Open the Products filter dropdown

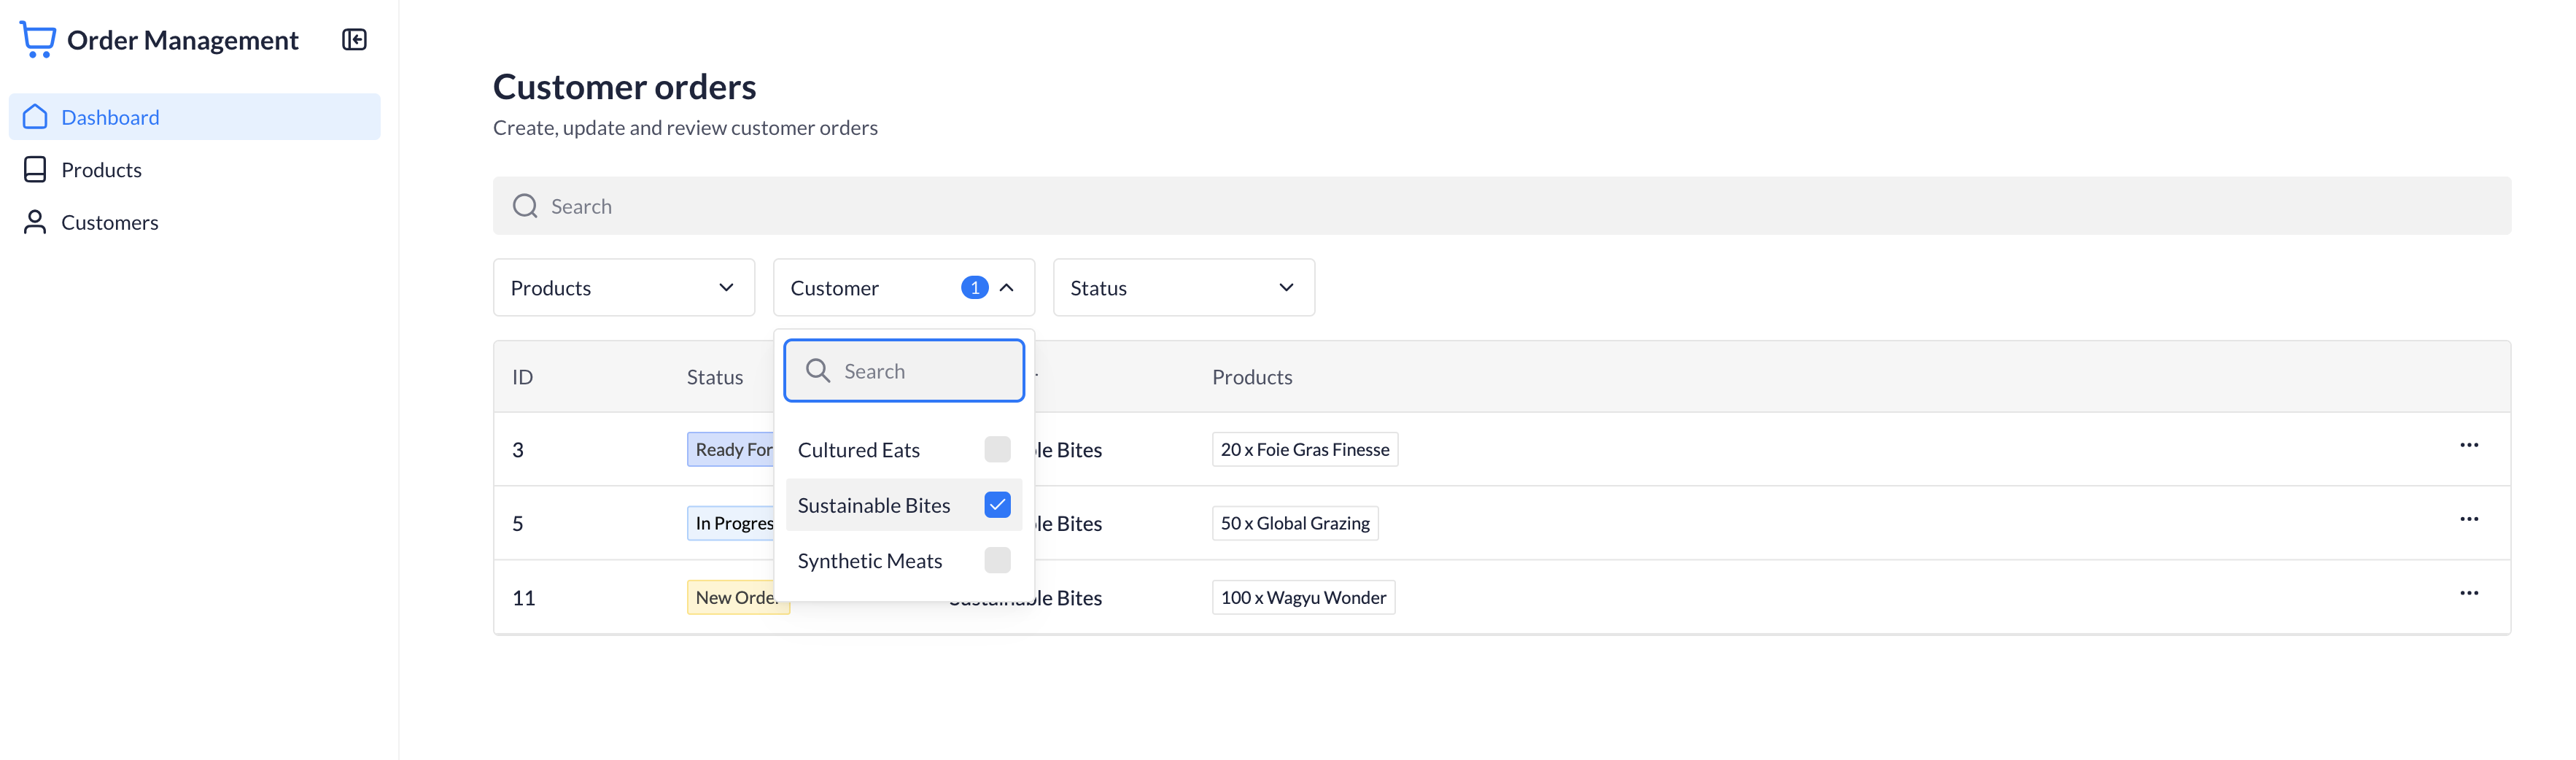point(623,287)
